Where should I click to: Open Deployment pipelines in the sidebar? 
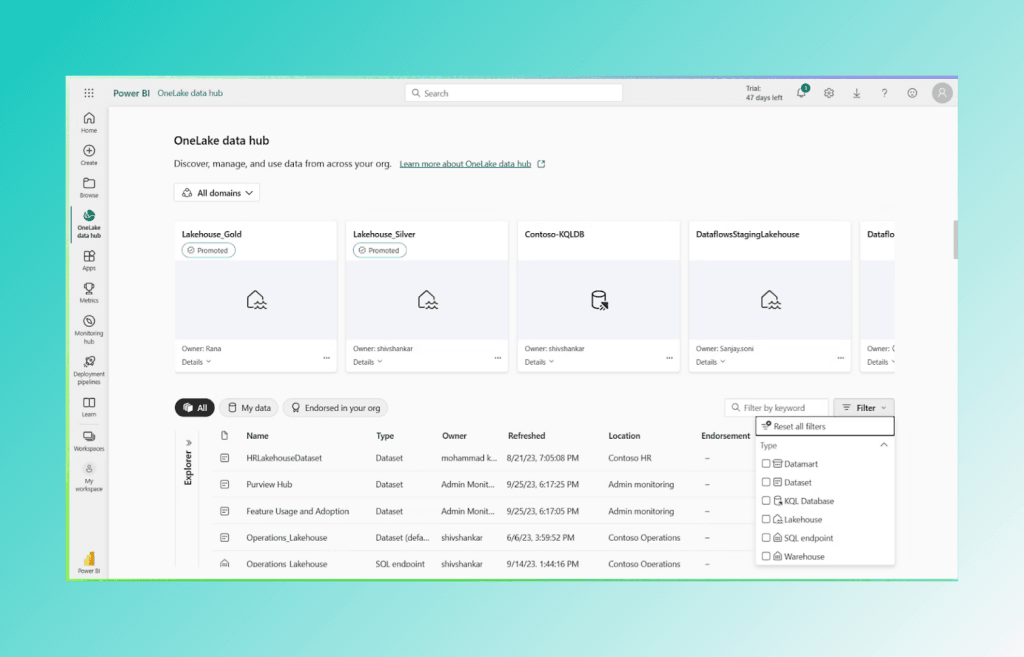pos(89,370)
